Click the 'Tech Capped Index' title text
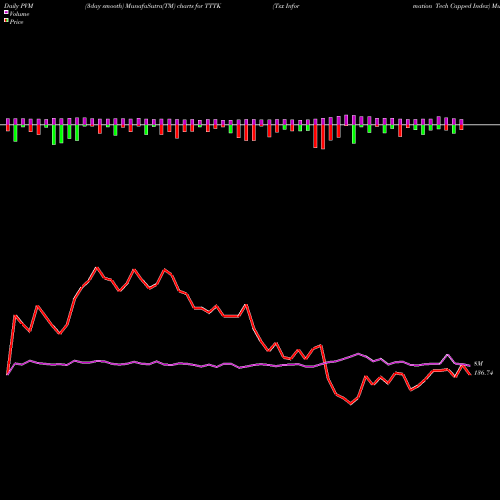The image size is (500, 500). pyautogui.click(x=463, y=6)
